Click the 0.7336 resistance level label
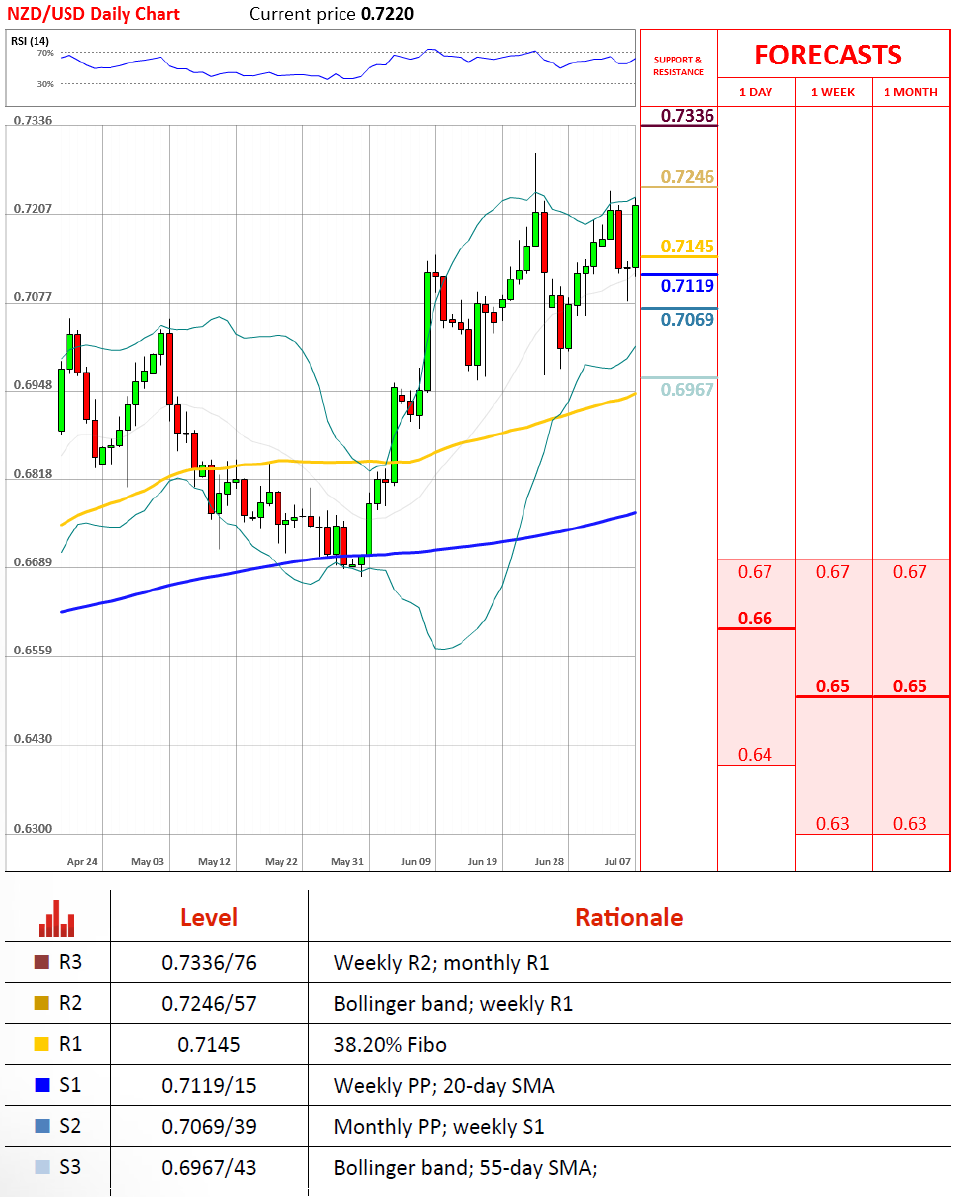 tap(688, 117)
